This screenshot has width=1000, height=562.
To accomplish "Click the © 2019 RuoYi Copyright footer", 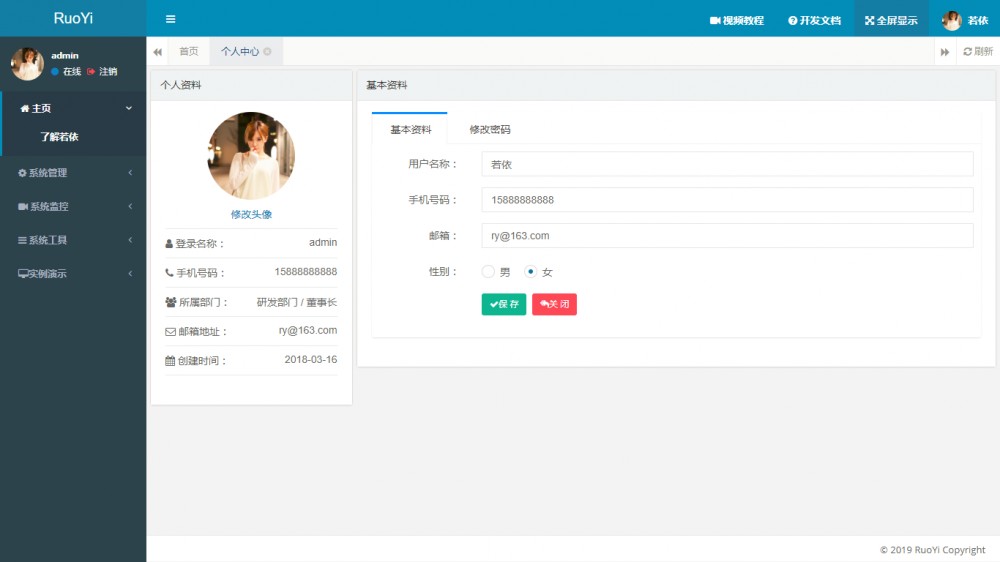I will (932, 550).
